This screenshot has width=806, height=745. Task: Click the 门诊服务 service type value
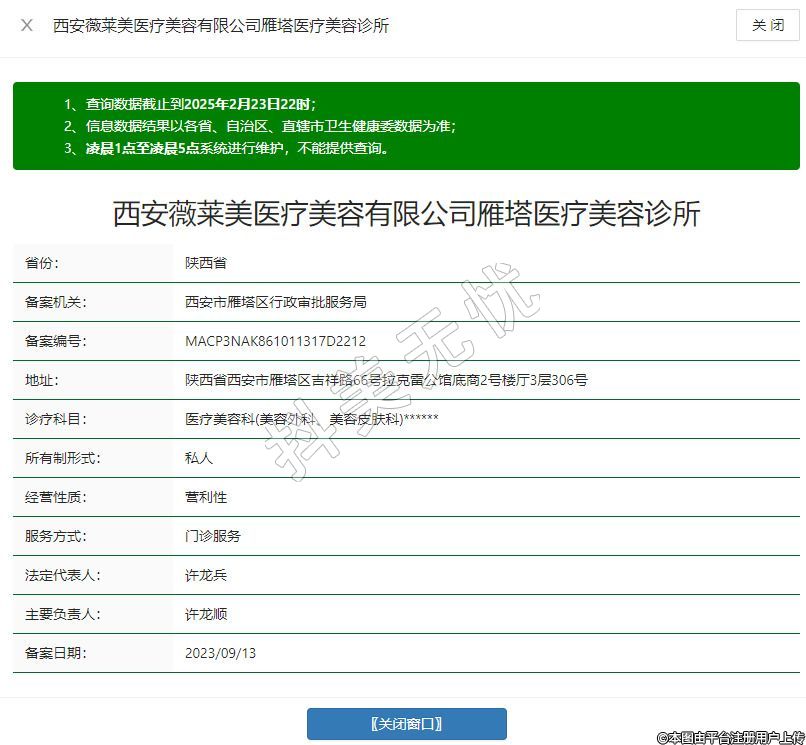213,536
